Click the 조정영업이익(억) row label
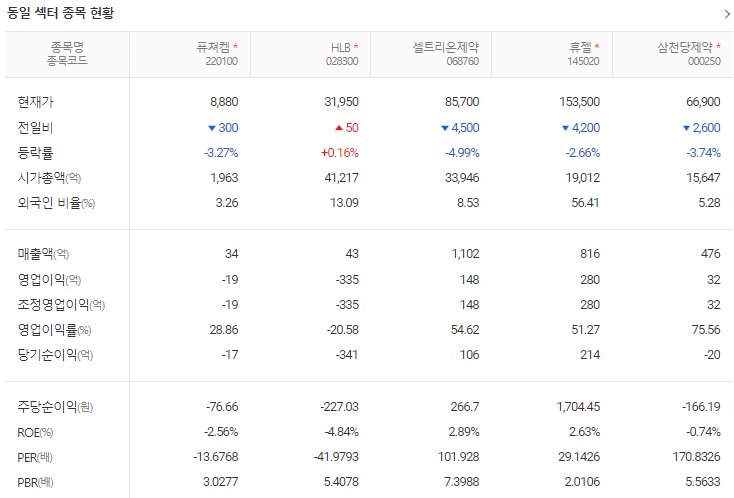 tap(61, 305)
